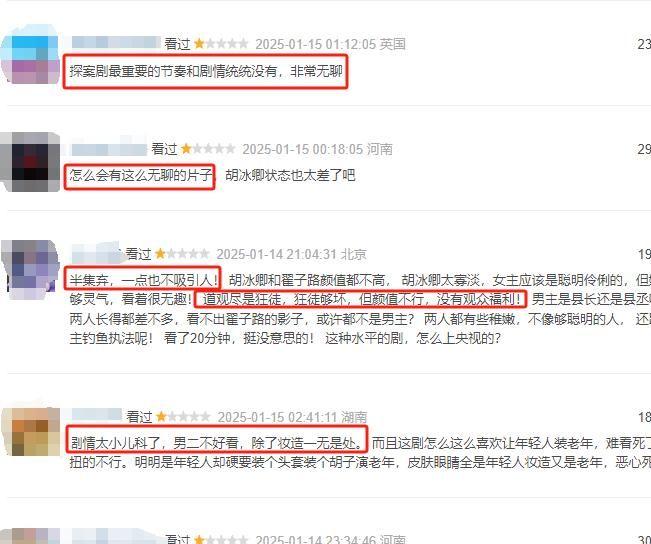Click timestamp 2025-01-14 21:04:31
The height and width of the screenshot is (544, 651).
[x=277, y=254]
